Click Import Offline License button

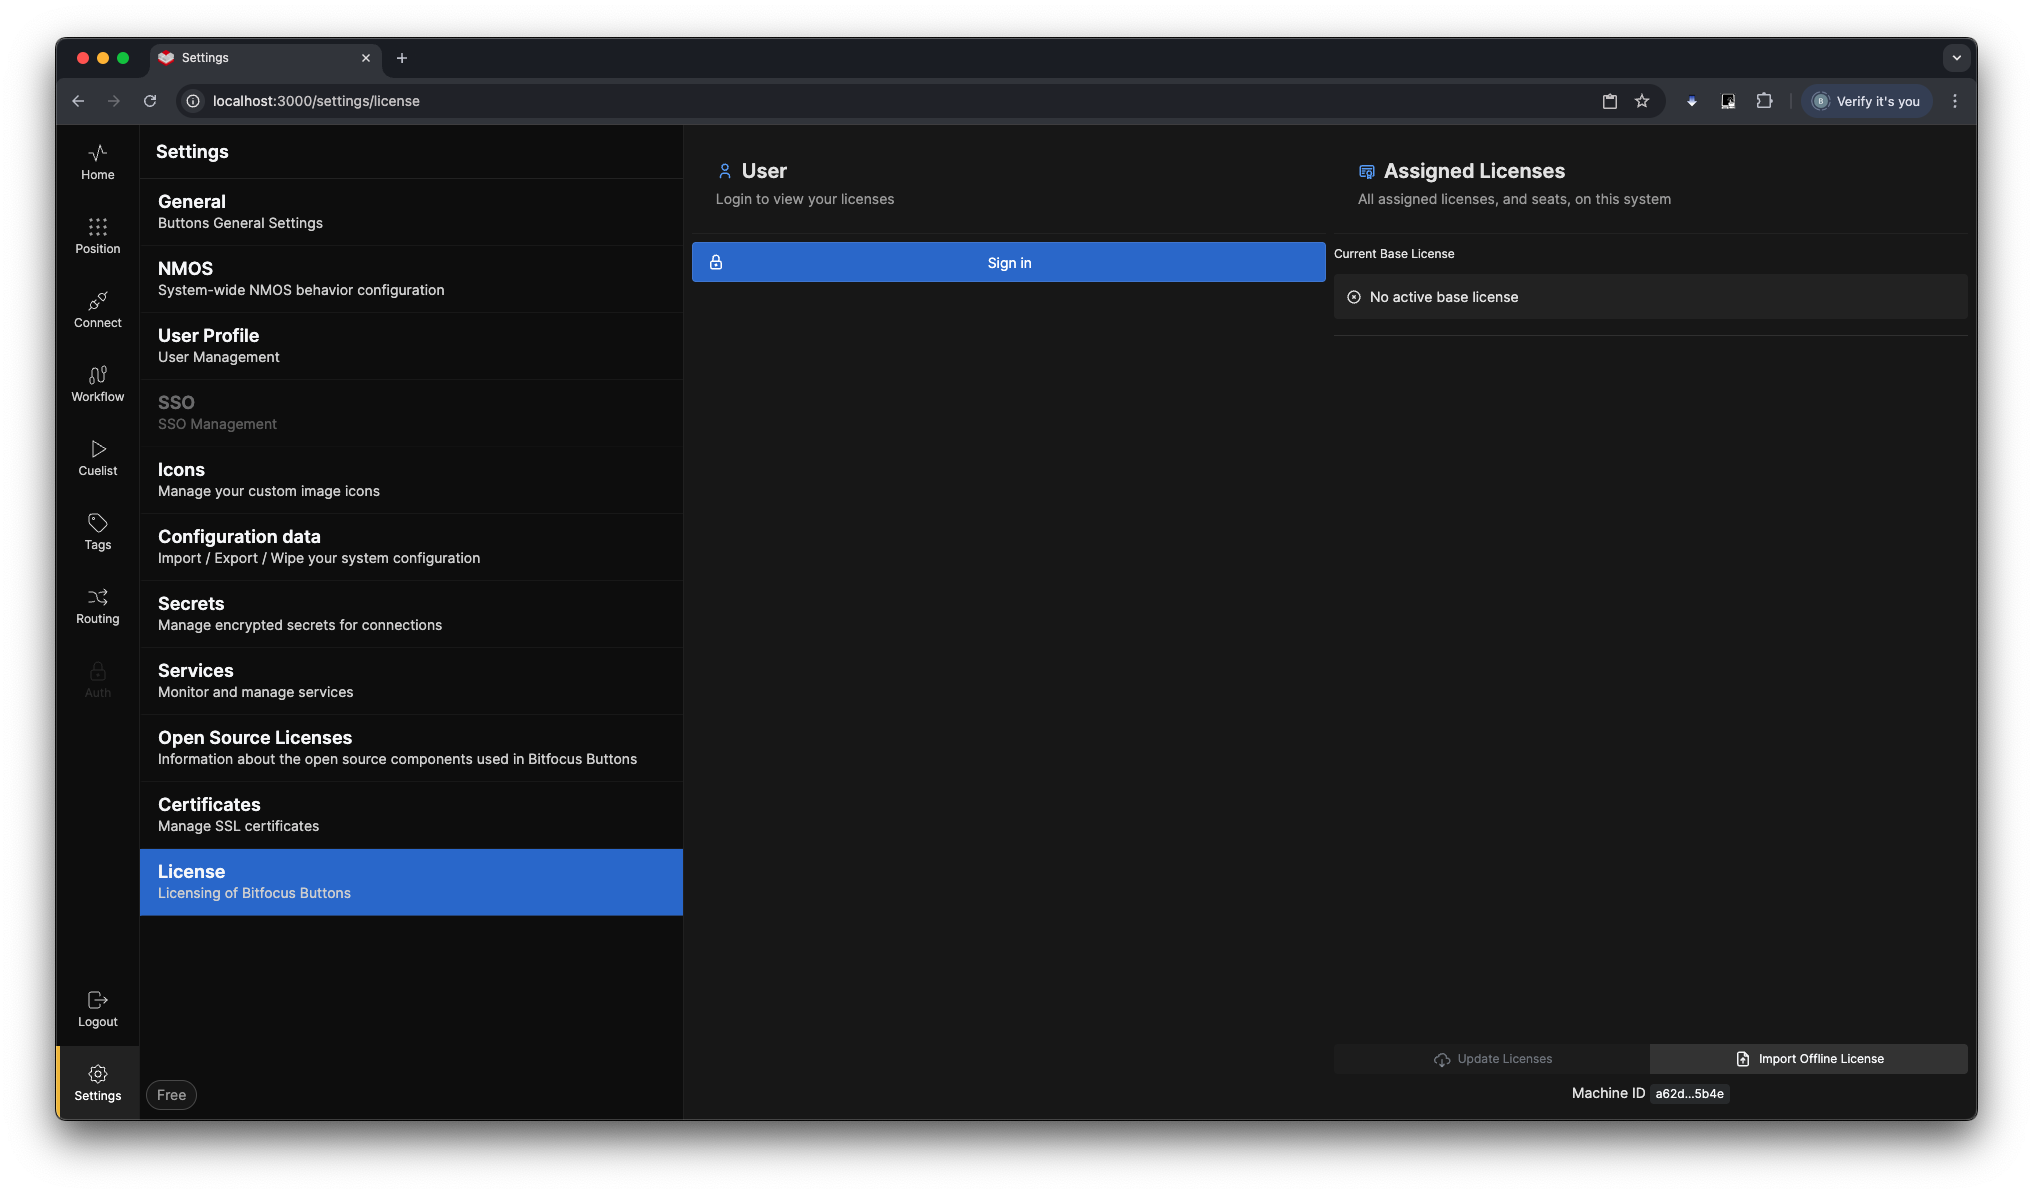1809,1059
